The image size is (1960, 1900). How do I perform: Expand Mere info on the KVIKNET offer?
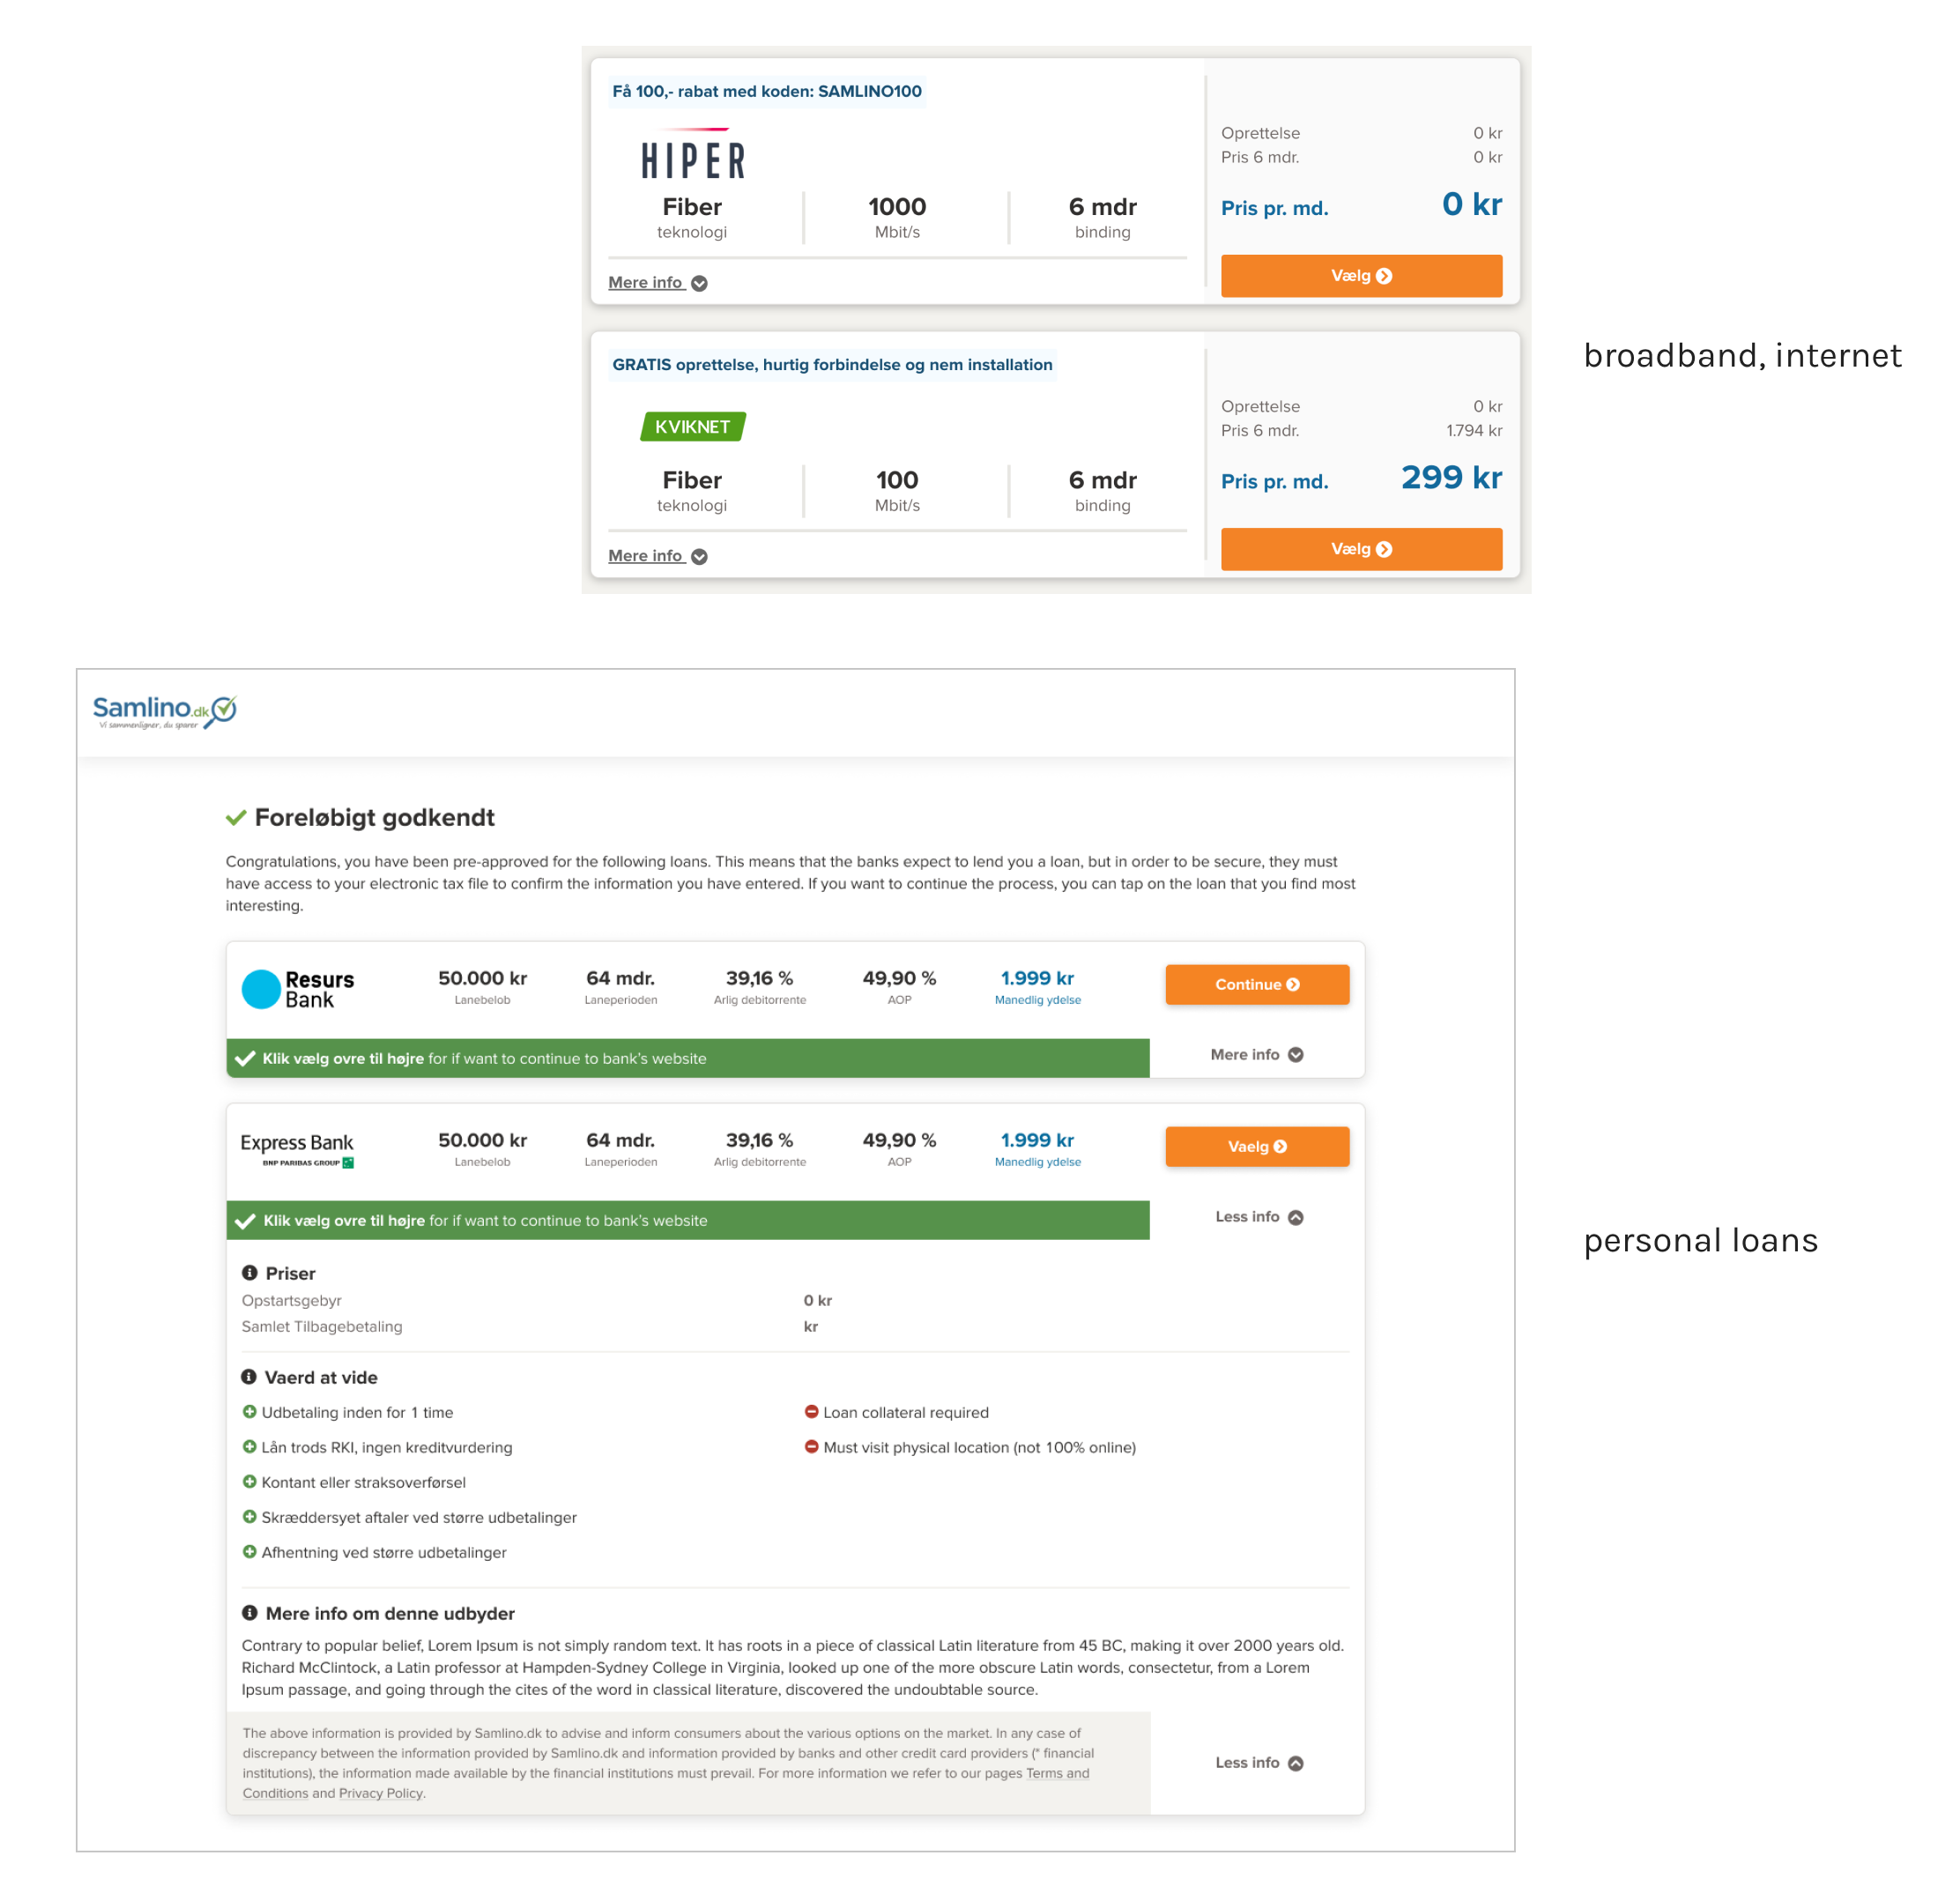pyautogui.click(x=657, y=556)
